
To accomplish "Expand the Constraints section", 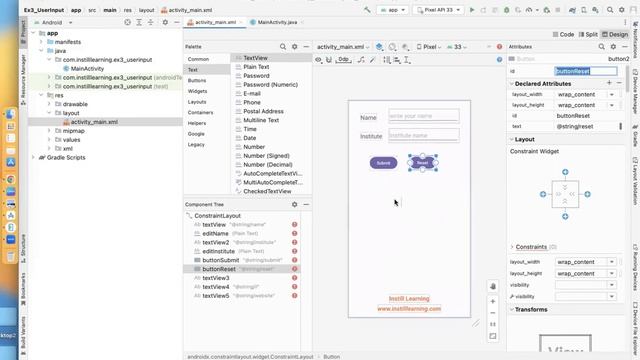I will coord(512,247).
